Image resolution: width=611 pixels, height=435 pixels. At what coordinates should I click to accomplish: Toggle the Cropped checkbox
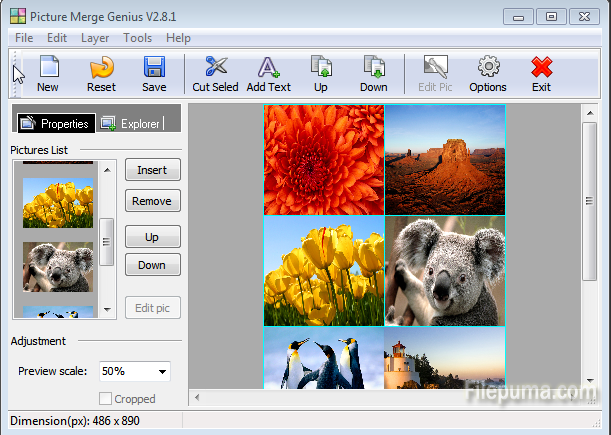[106, 399]
